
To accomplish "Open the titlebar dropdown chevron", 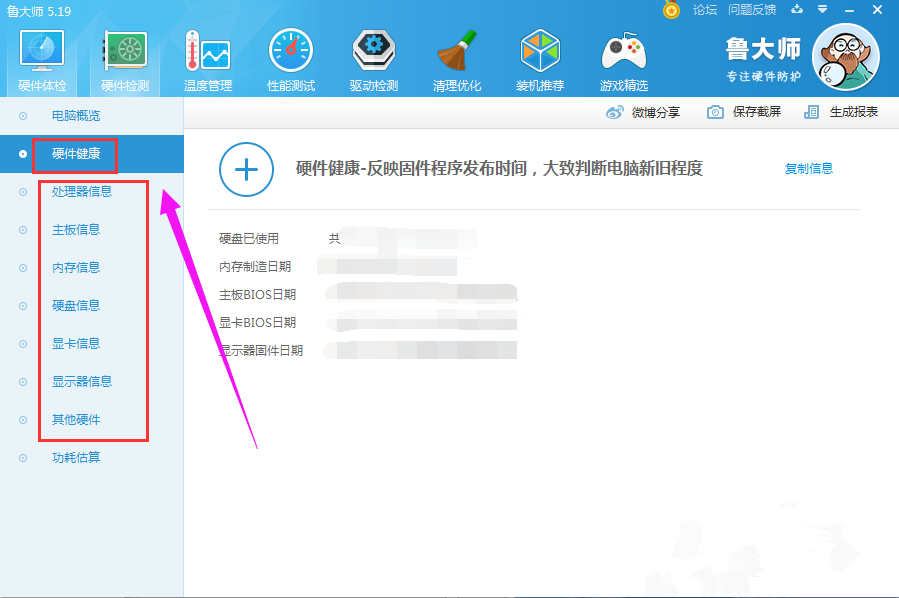I will [823, 9].
